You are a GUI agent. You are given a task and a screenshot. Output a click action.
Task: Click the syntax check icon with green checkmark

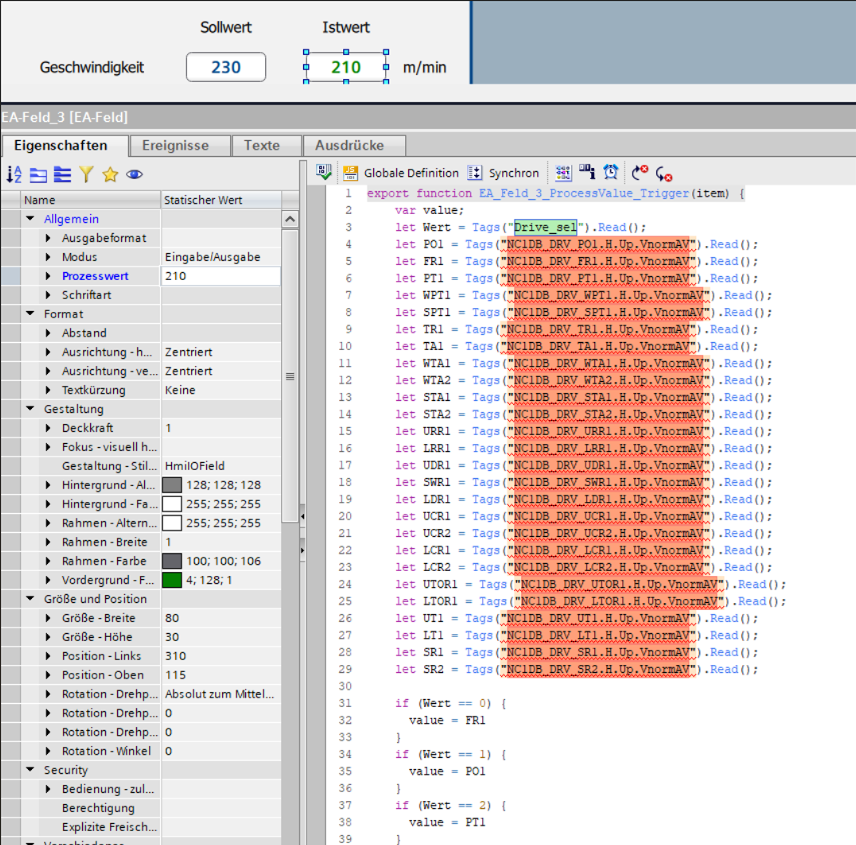click(324, 172)
